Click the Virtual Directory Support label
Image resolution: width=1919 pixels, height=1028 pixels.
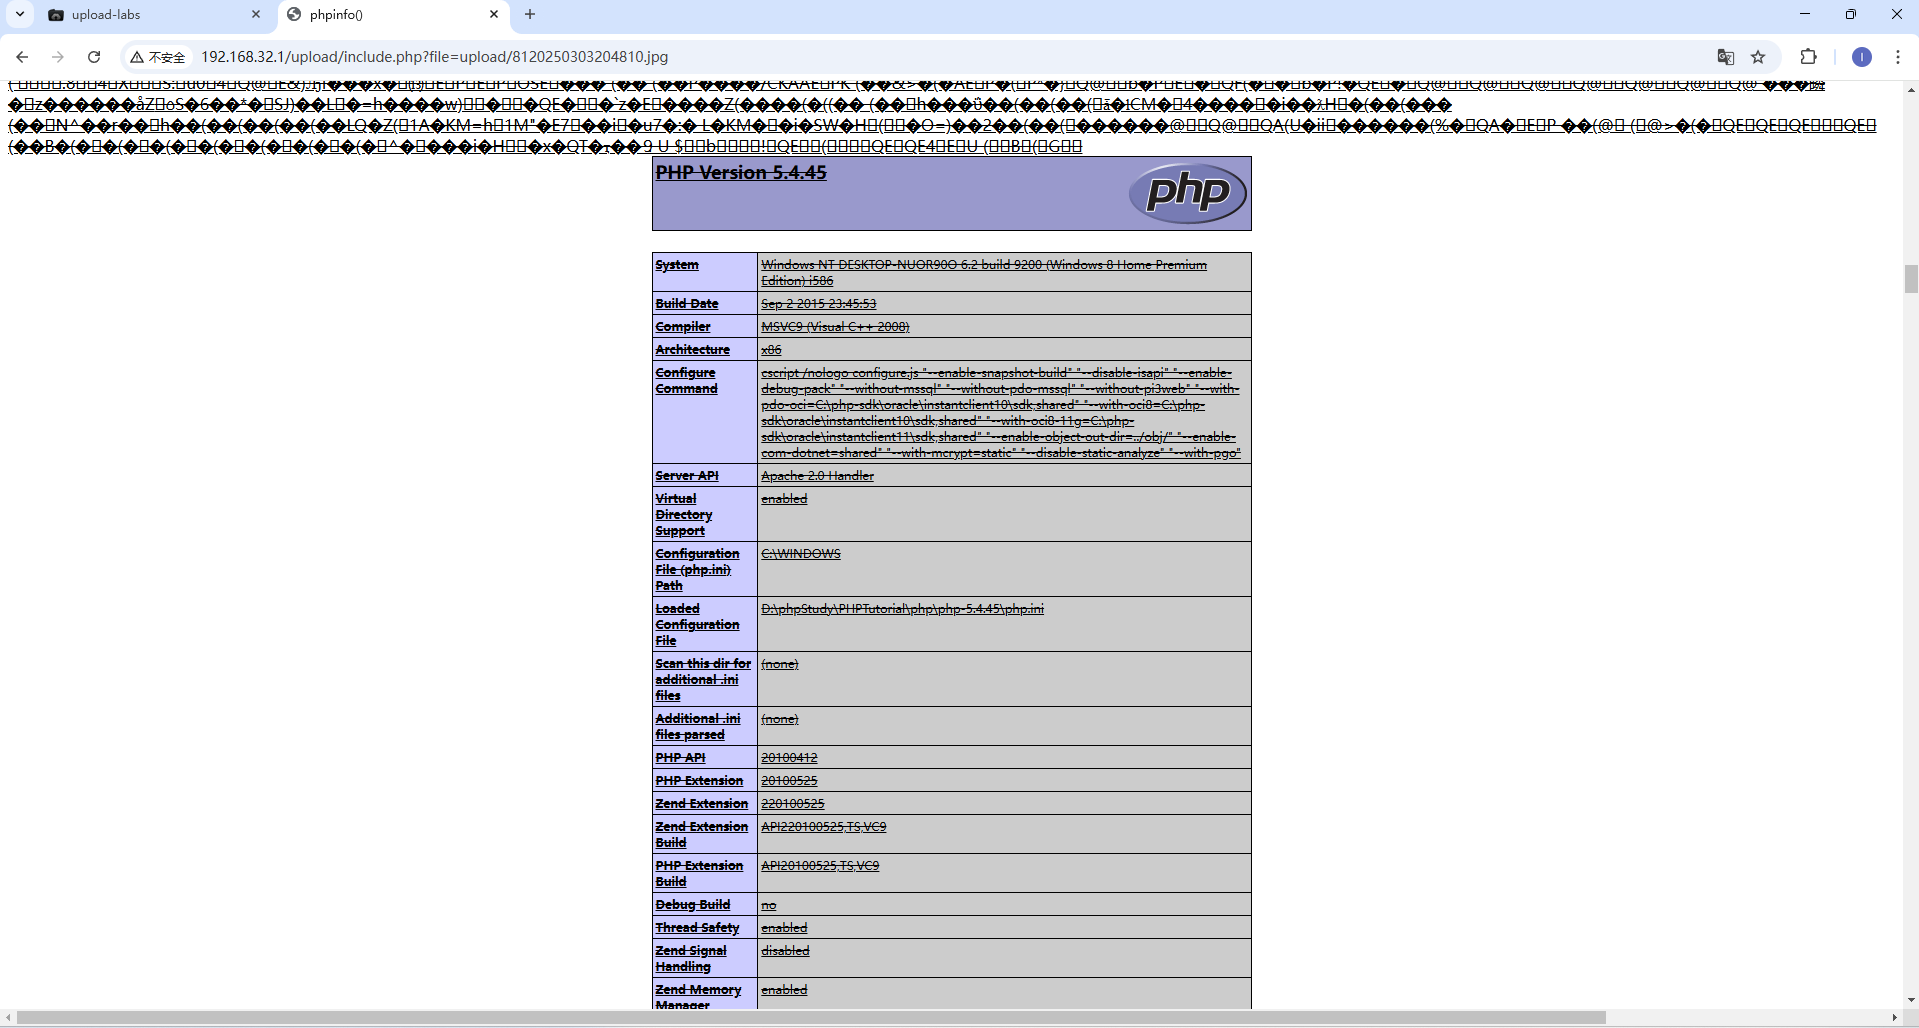tap(684, 515)
